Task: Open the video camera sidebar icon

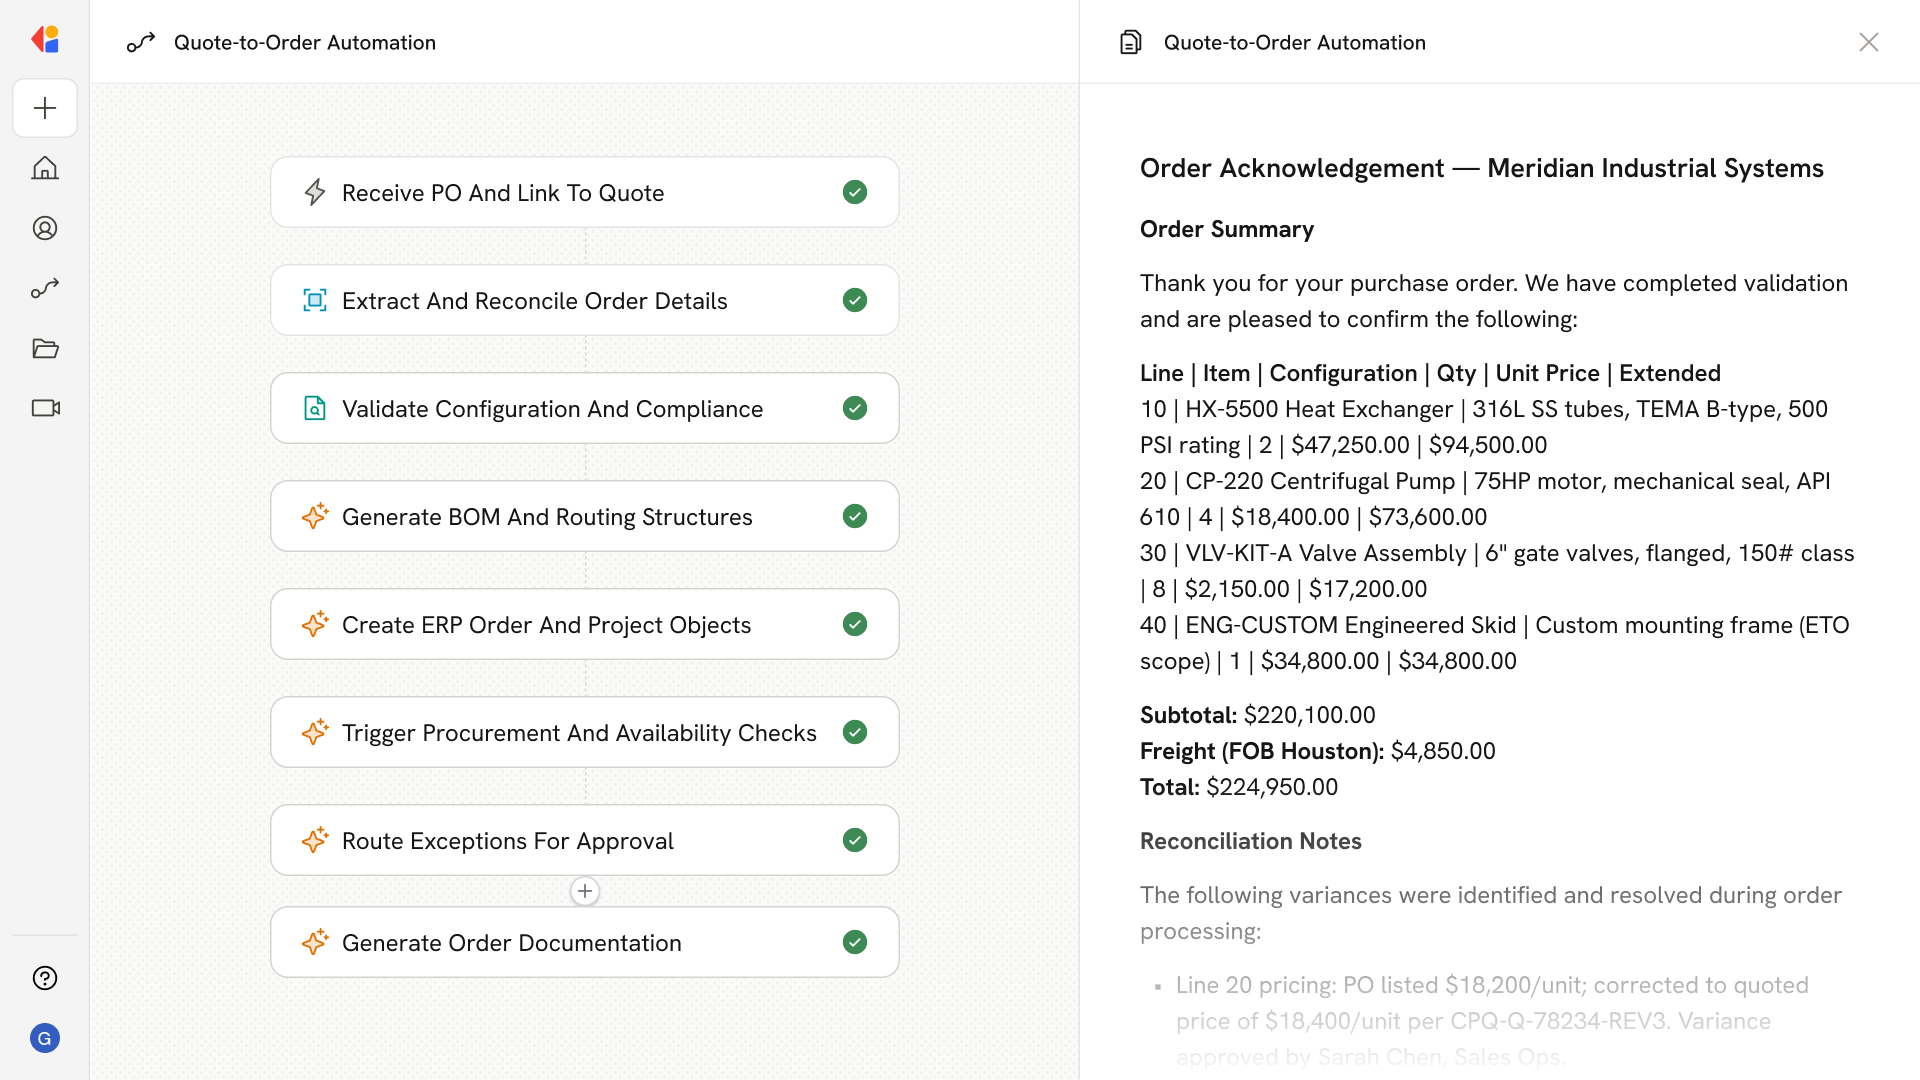Action: [x=45, y=408]
